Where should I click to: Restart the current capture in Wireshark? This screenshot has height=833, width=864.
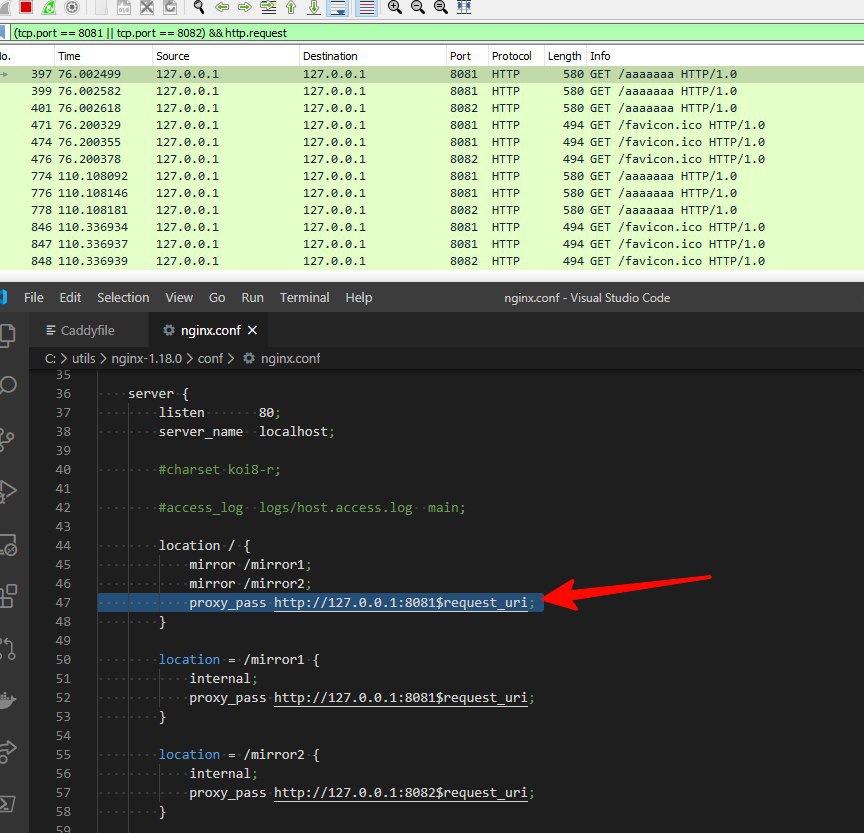coord(48,7)
